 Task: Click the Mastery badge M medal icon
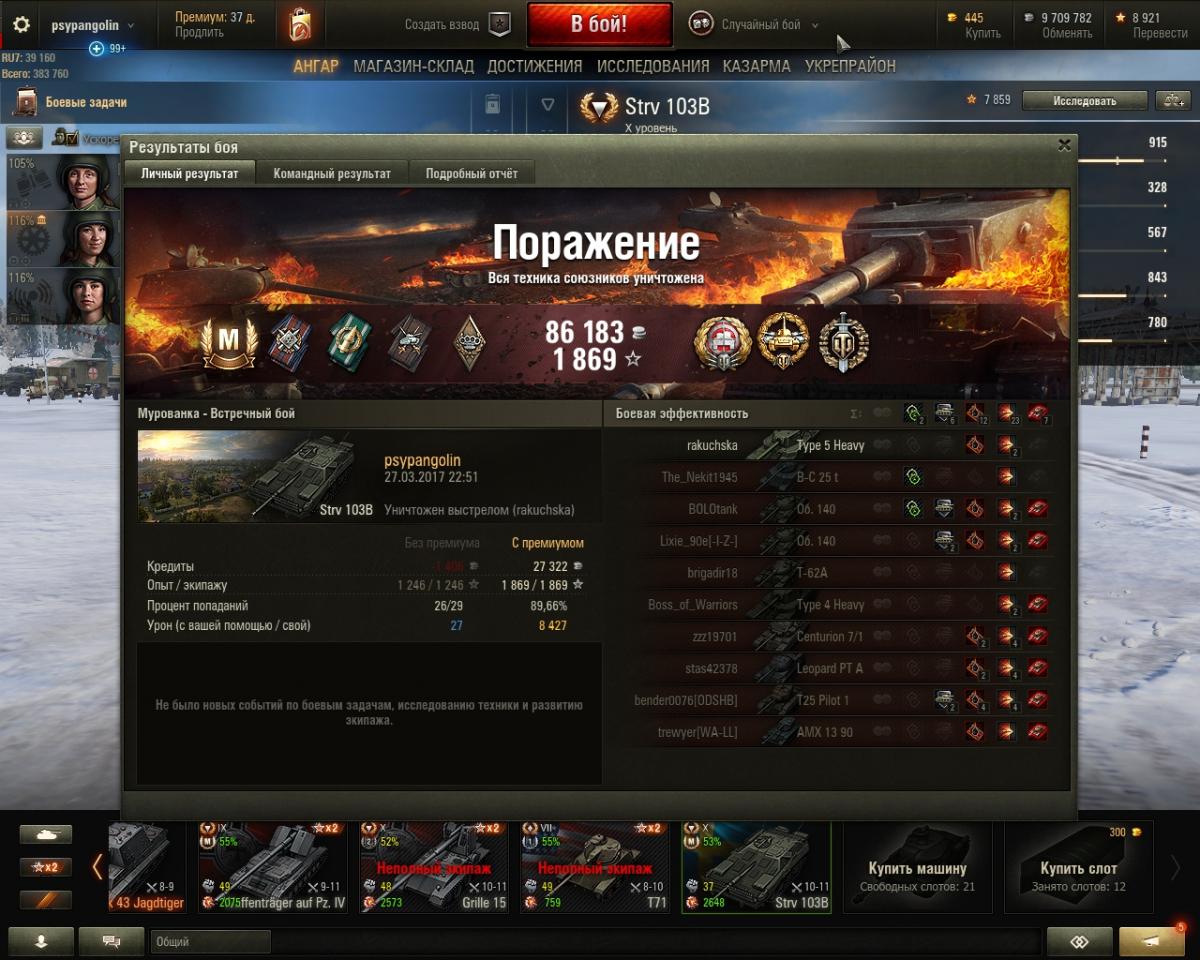pyautogui.click(x=229, y=342)
